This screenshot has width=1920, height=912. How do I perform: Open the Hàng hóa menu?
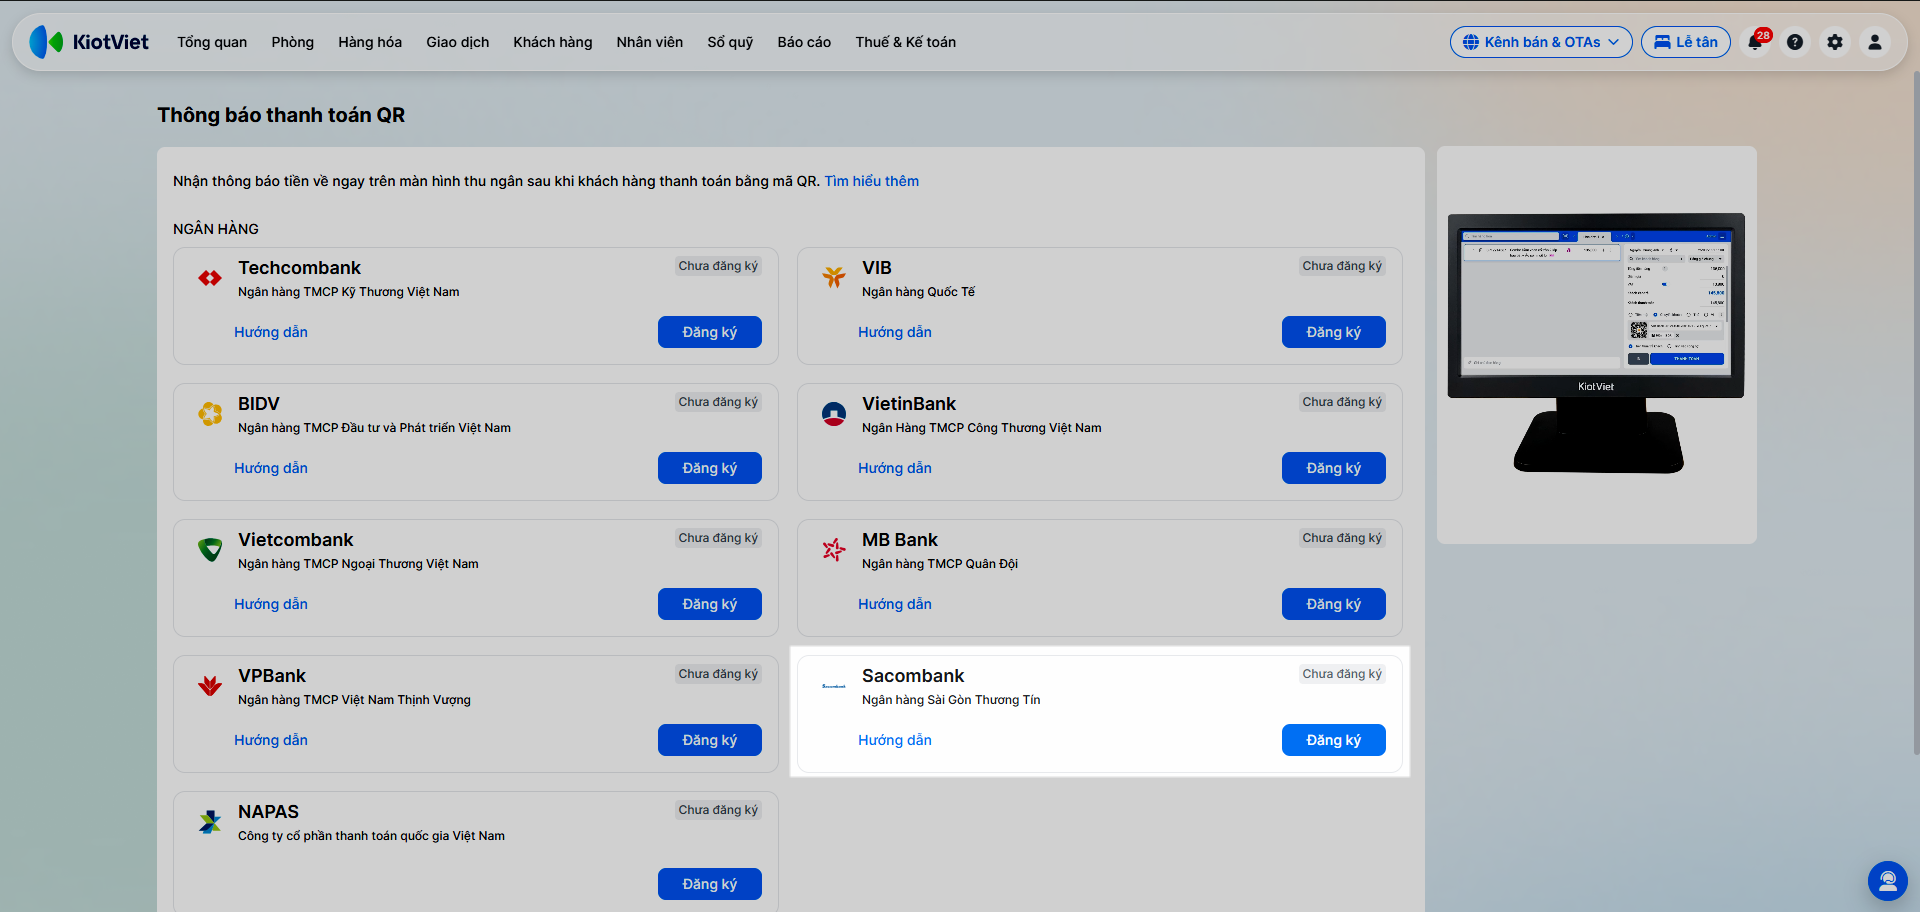370,42
